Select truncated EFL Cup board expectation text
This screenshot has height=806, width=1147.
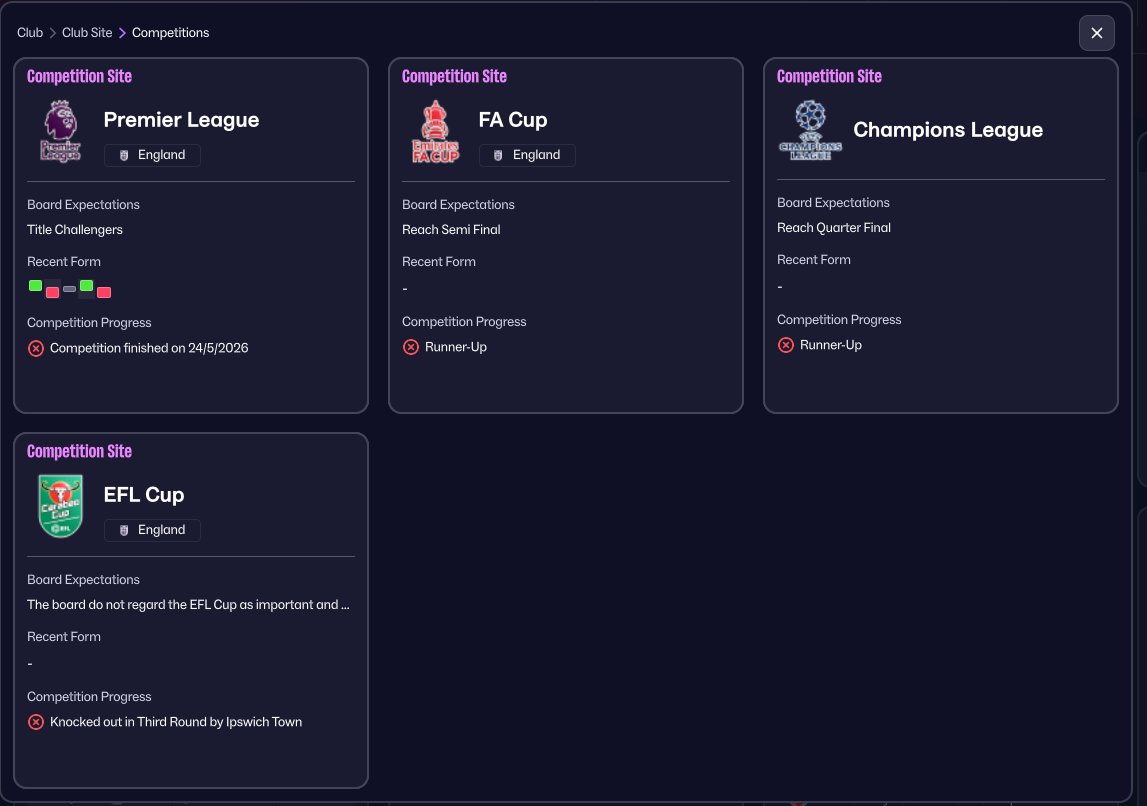188,605
